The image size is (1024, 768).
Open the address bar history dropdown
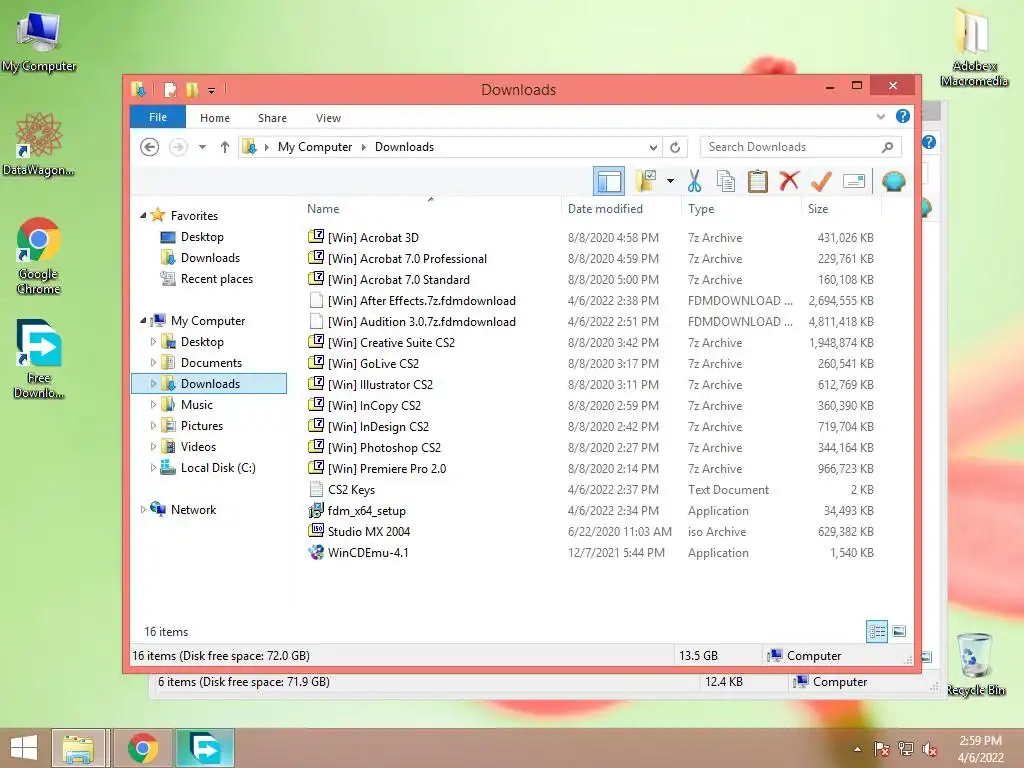point(653,147)
